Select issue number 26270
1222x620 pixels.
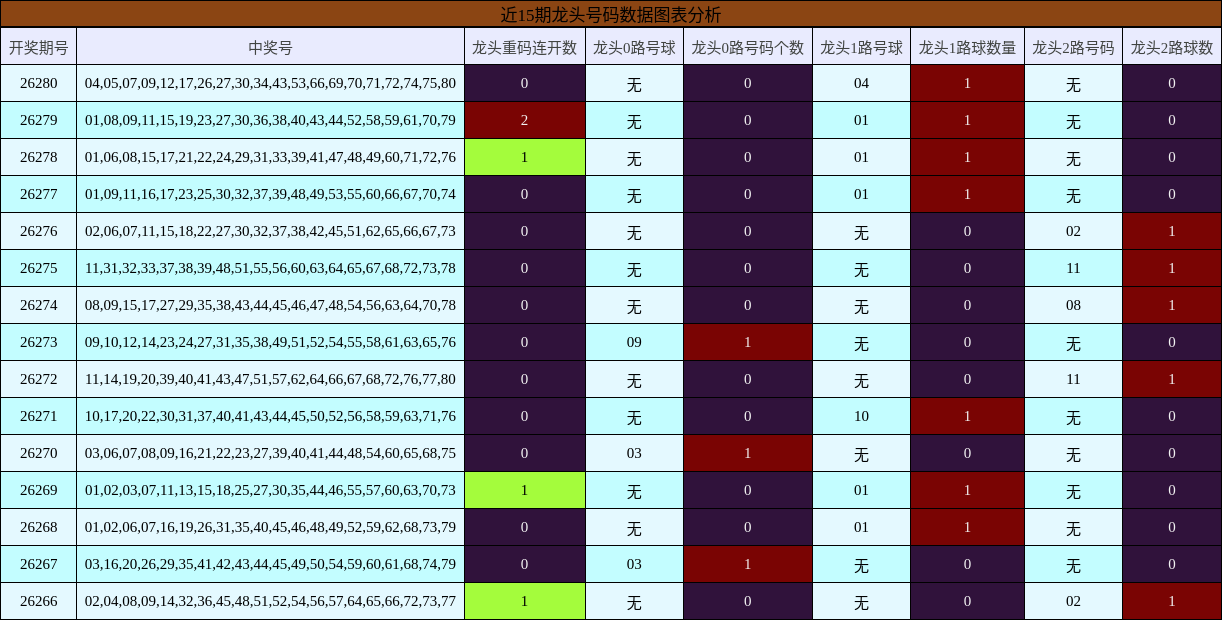coord(38,453)
